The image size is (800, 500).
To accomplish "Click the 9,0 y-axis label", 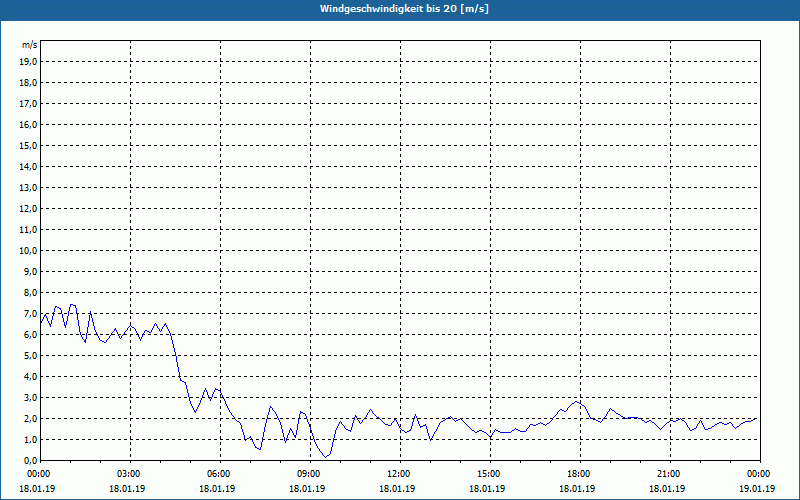I will point(30,271).
